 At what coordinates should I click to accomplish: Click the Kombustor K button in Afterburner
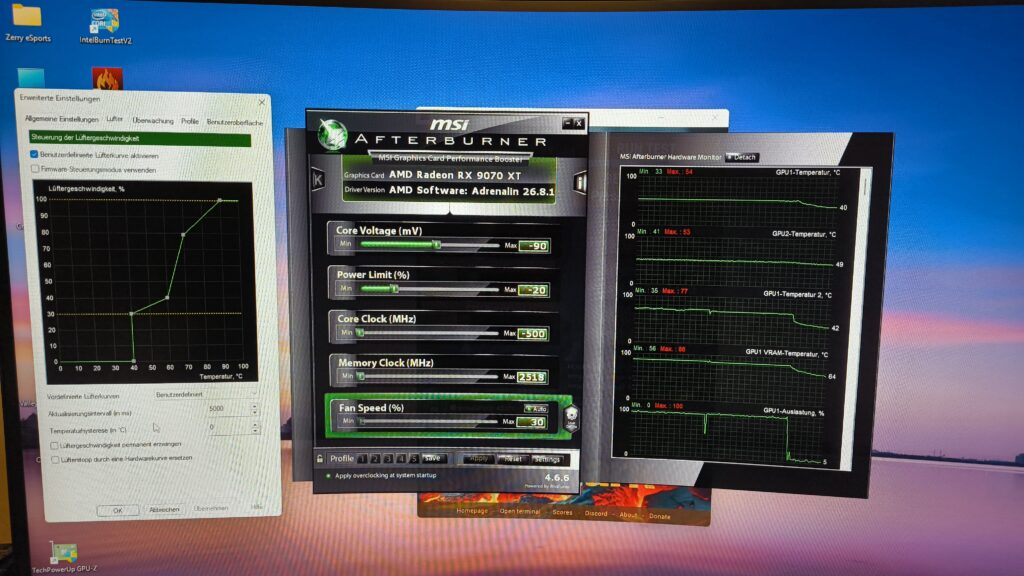[x=318, y=178]
